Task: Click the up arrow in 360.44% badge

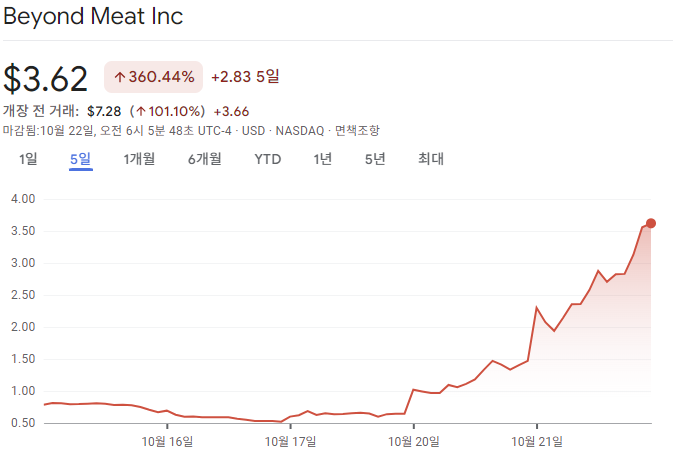Action: [x=119, y=77]
